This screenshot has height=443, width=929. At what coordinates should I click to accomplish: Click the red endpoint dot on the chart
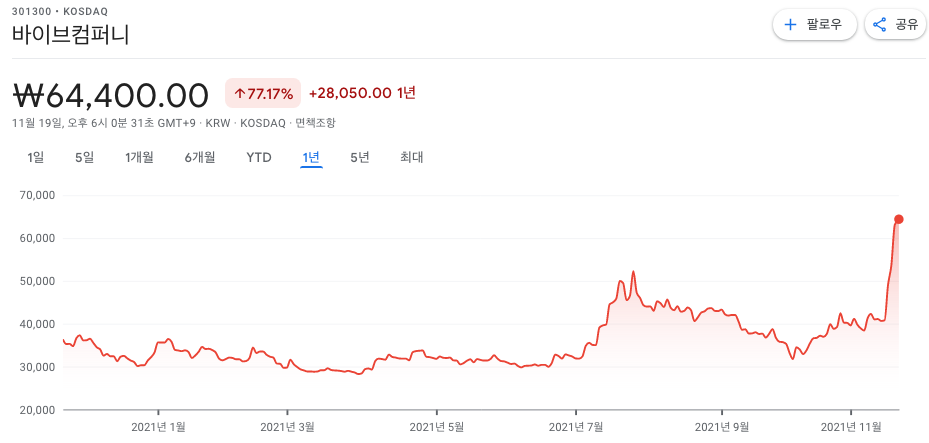tap(898, 219)
